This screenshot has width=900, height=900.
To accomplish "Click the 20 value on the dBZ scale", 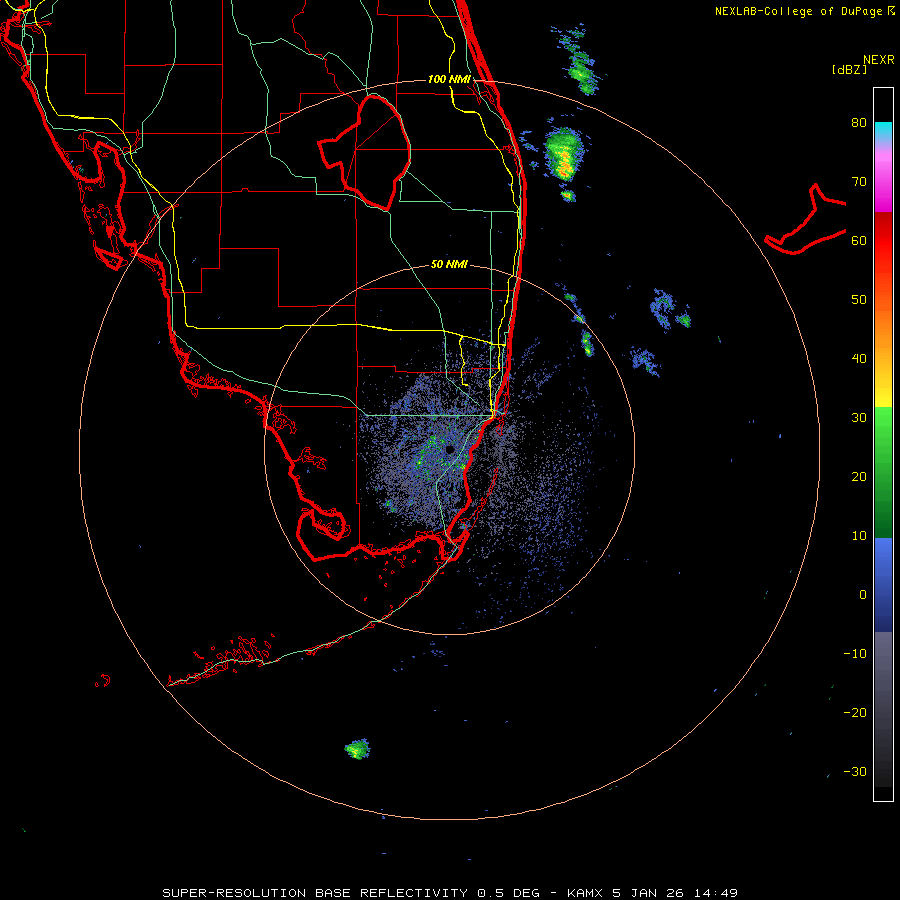I will 859,477.
